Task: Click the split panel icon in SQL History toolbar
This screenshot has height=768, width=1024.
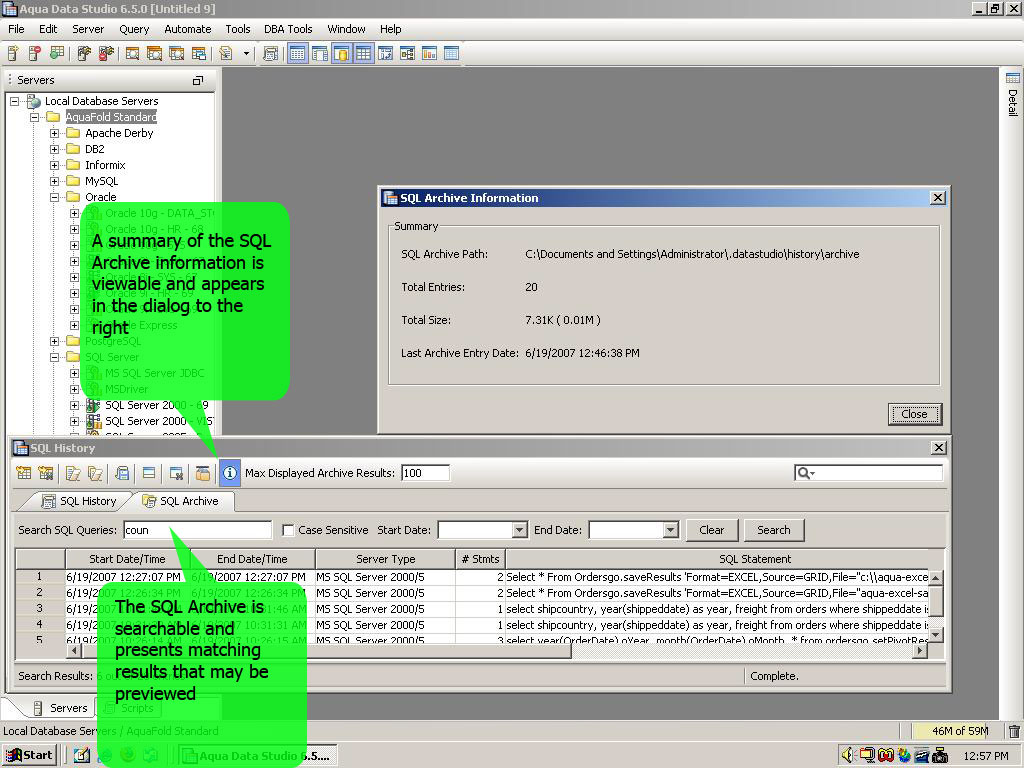Action: [149, 473]
